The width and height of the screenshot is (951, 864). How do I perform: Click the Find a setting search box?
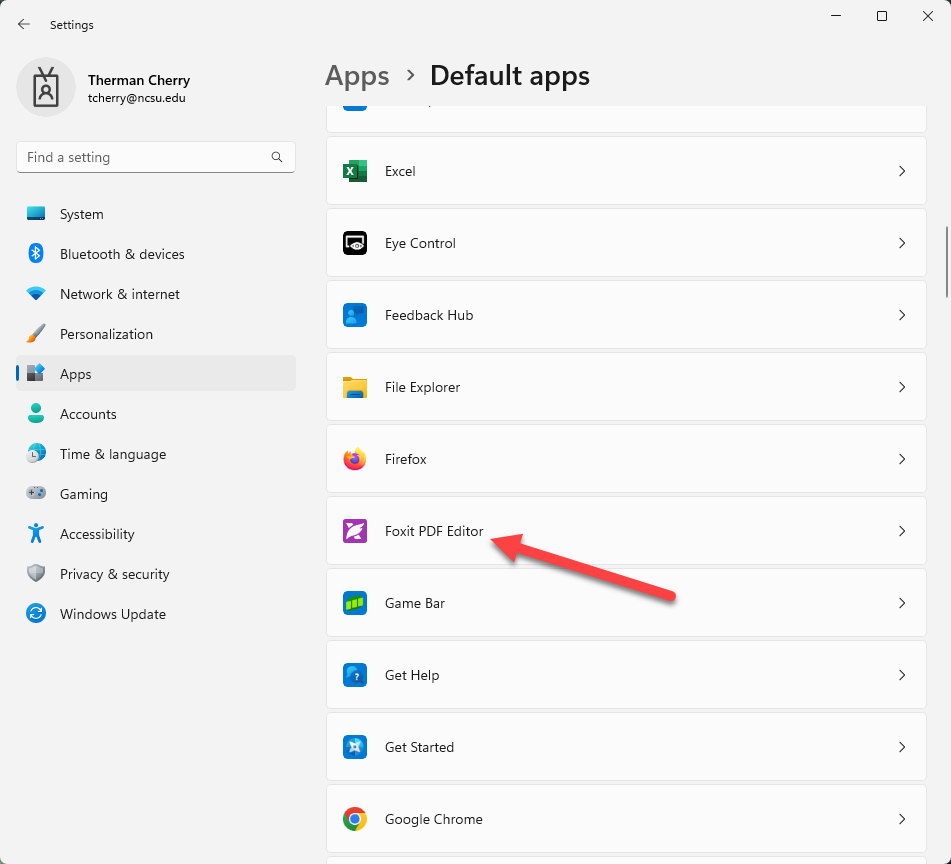145,157
